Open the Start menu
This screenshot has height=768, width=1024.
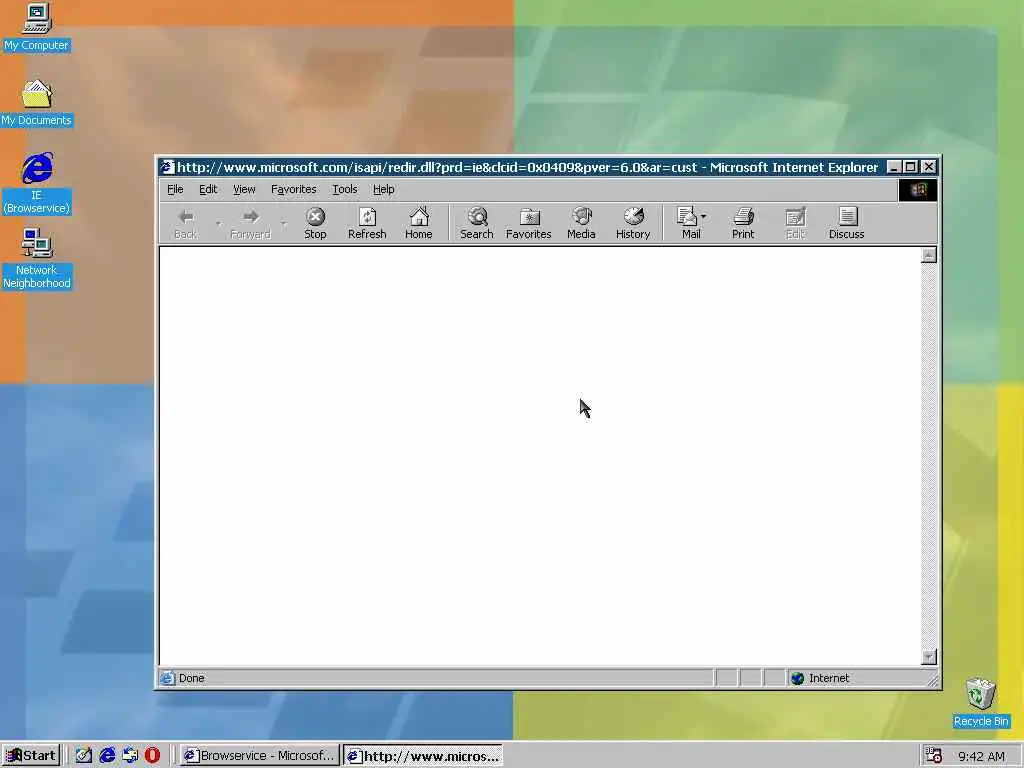[x=31, y=756]
